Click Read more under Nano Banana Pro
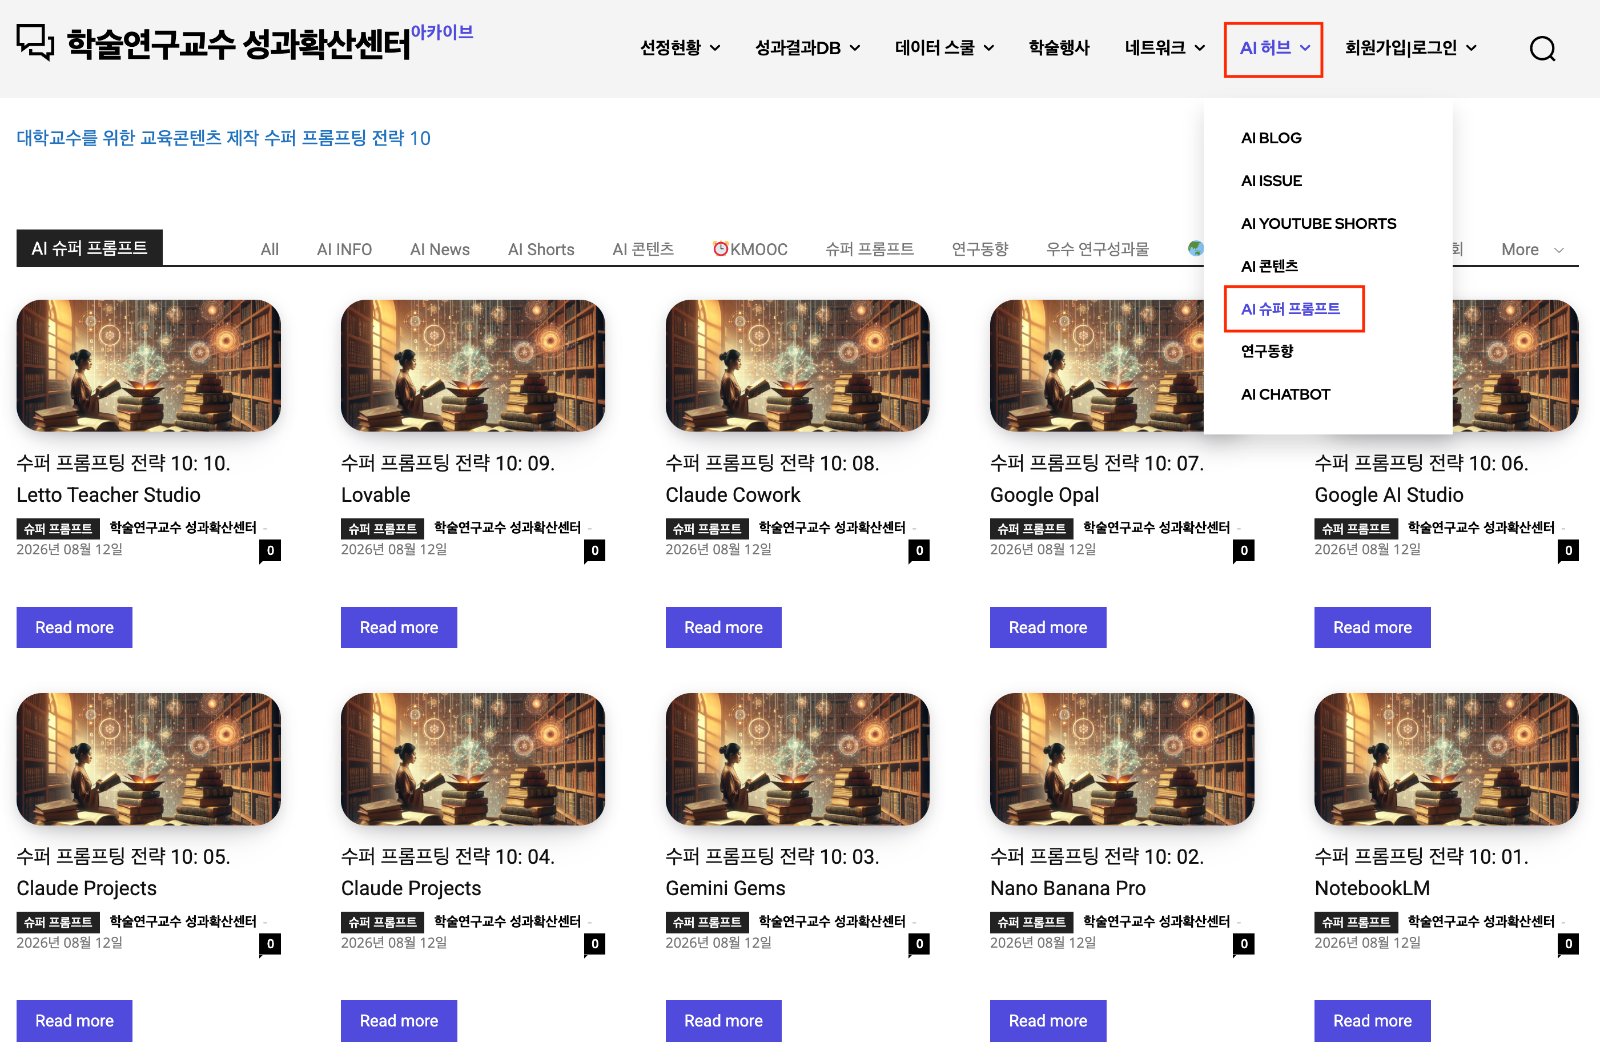 click(x=1048, y=1021)
